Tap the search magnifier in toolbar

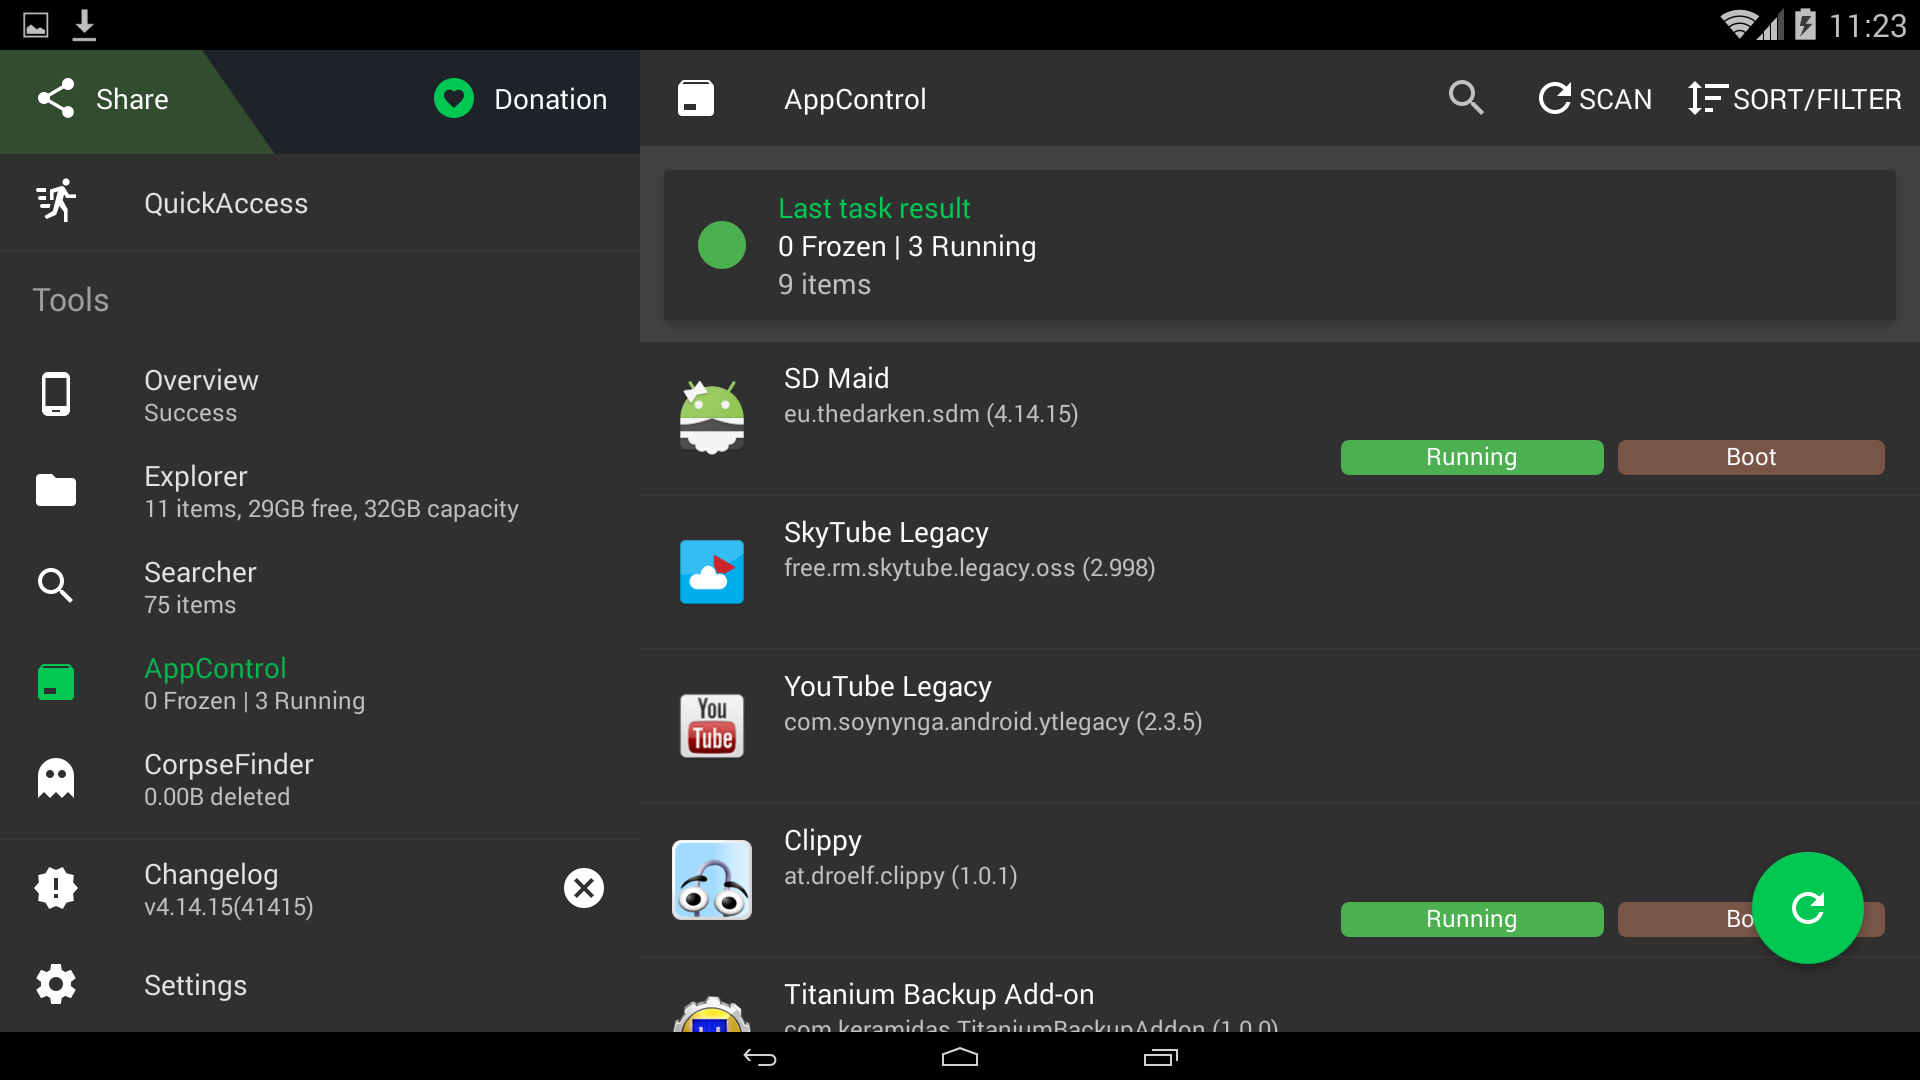1465,98
